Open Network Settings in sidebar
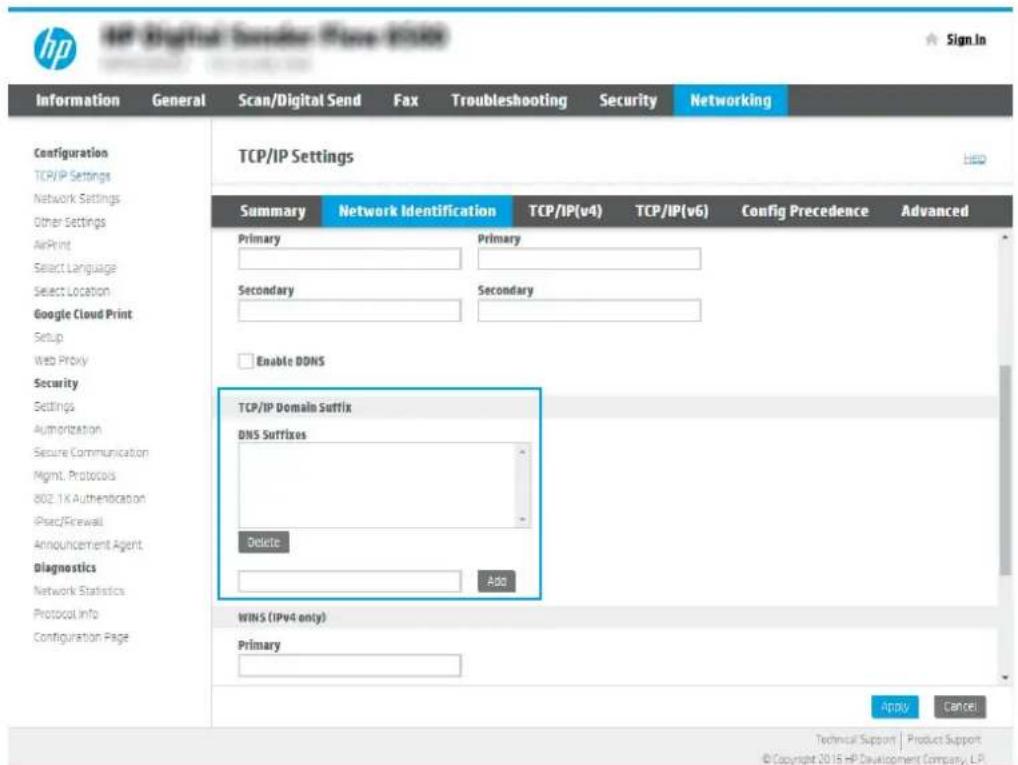Image resolution: width=1018 pixels, height=765 pixels. [x=77, y=199]
